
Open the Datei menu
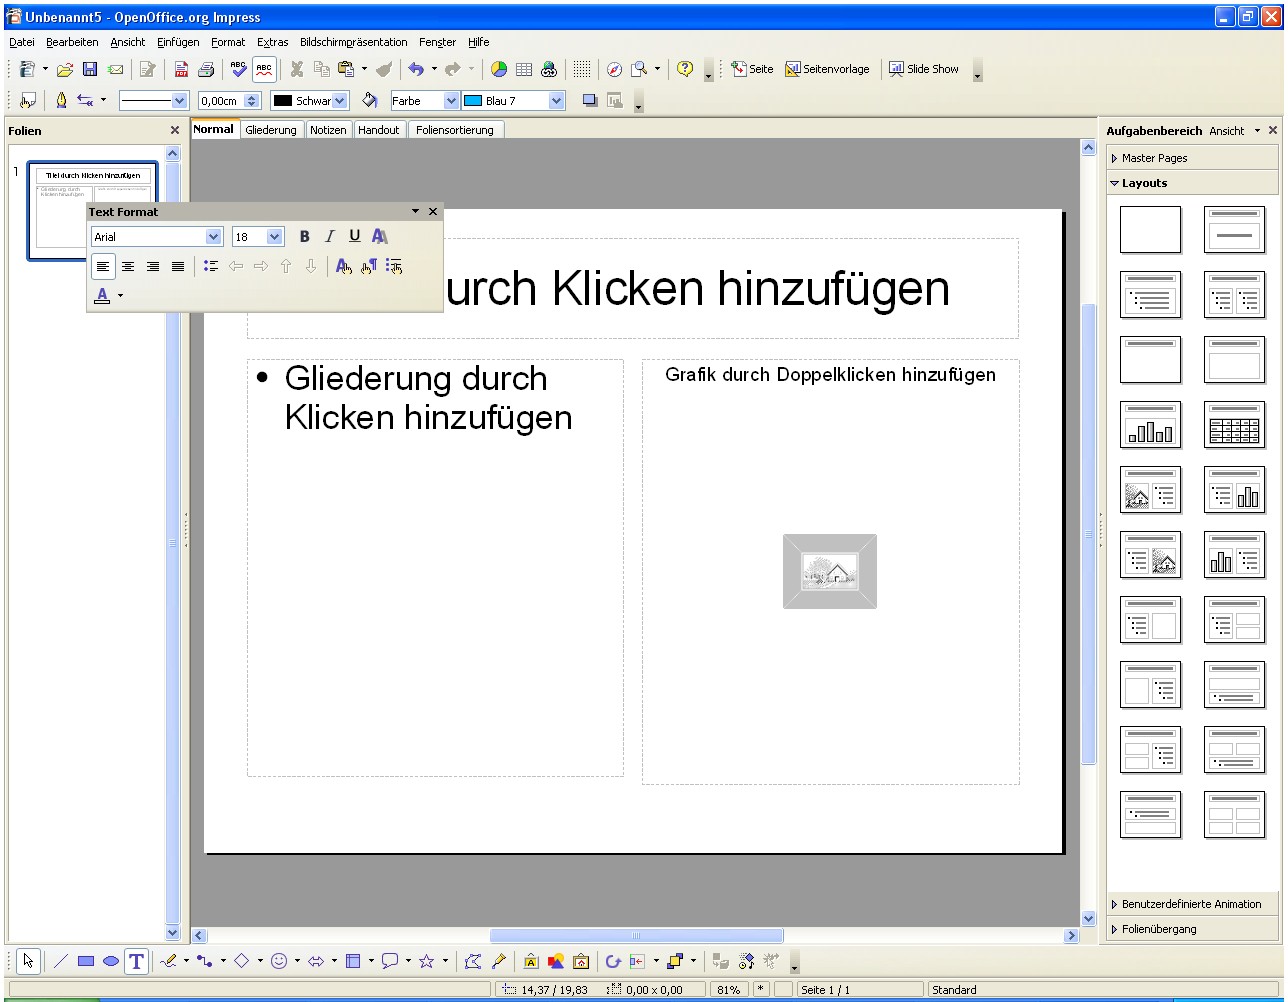[22, 42]
